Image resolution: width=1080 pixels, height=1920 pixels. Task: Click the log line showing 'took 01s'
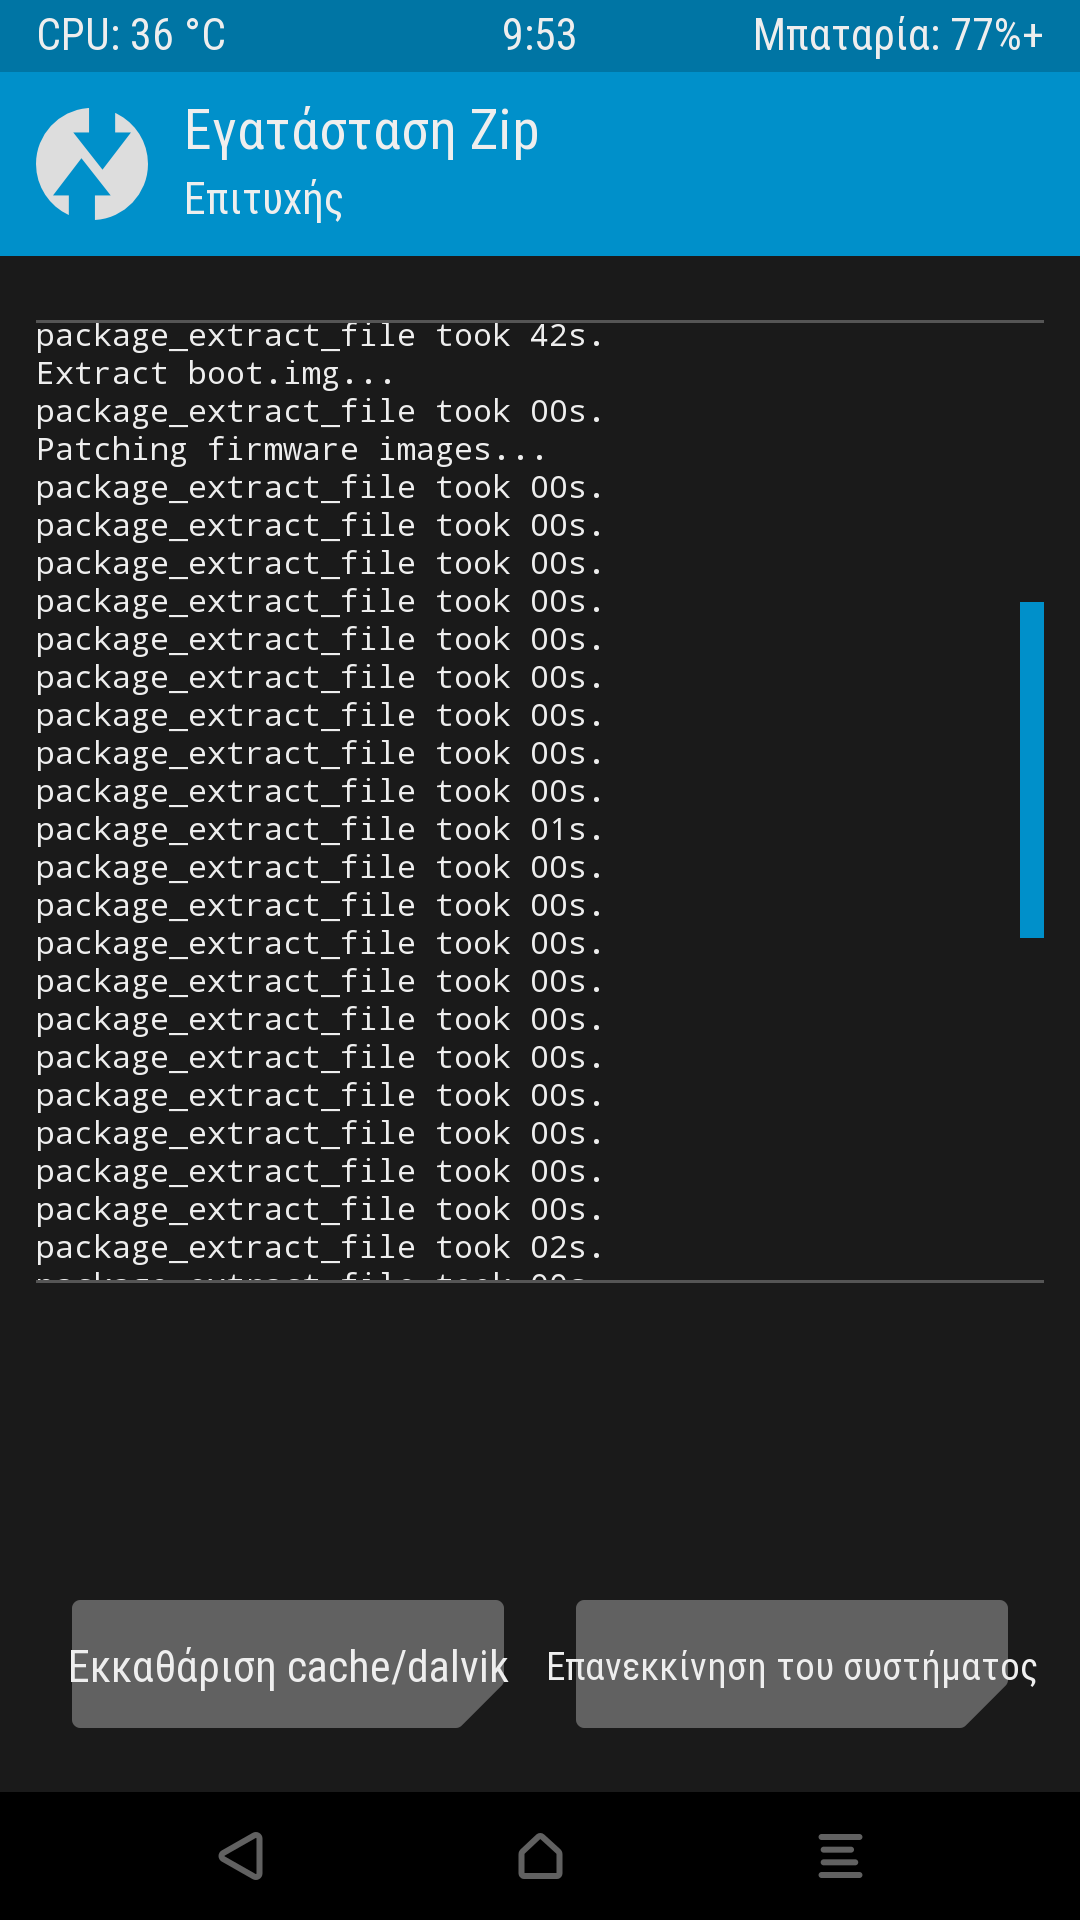[320, 830]
